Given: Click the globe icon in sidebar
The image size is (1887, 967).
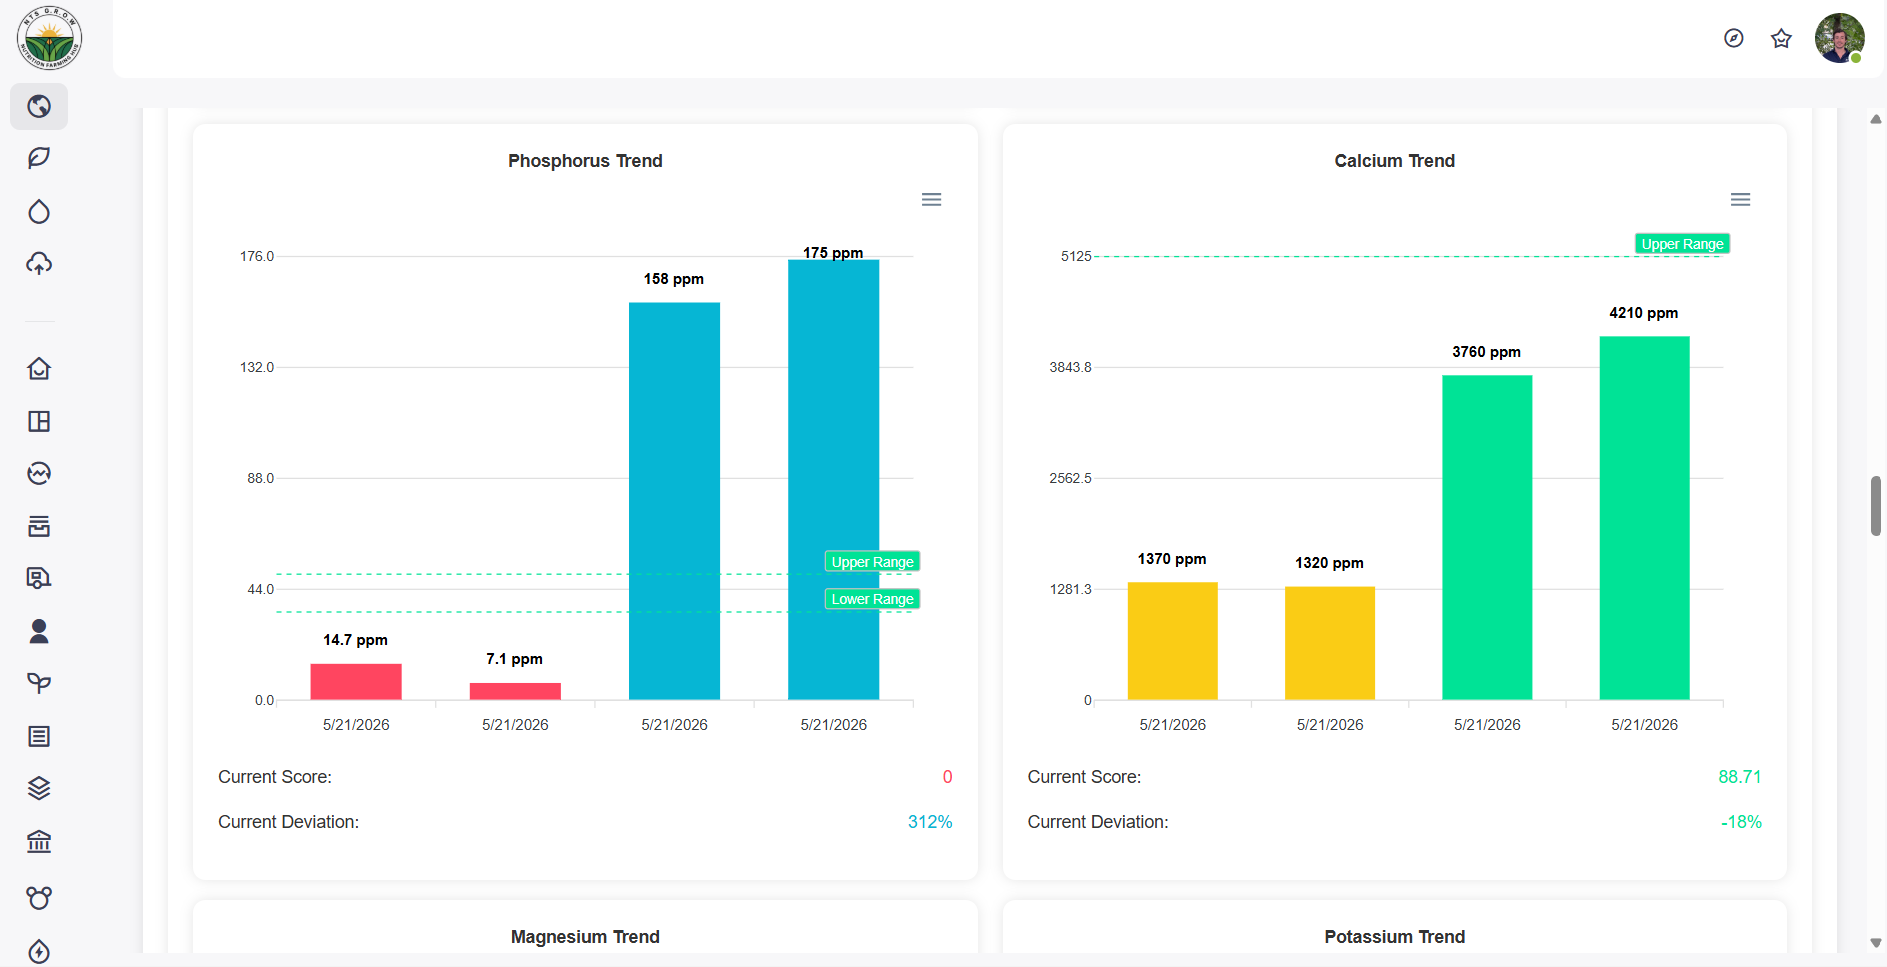Looking at the screenshot, I should [x=39, y=106].
